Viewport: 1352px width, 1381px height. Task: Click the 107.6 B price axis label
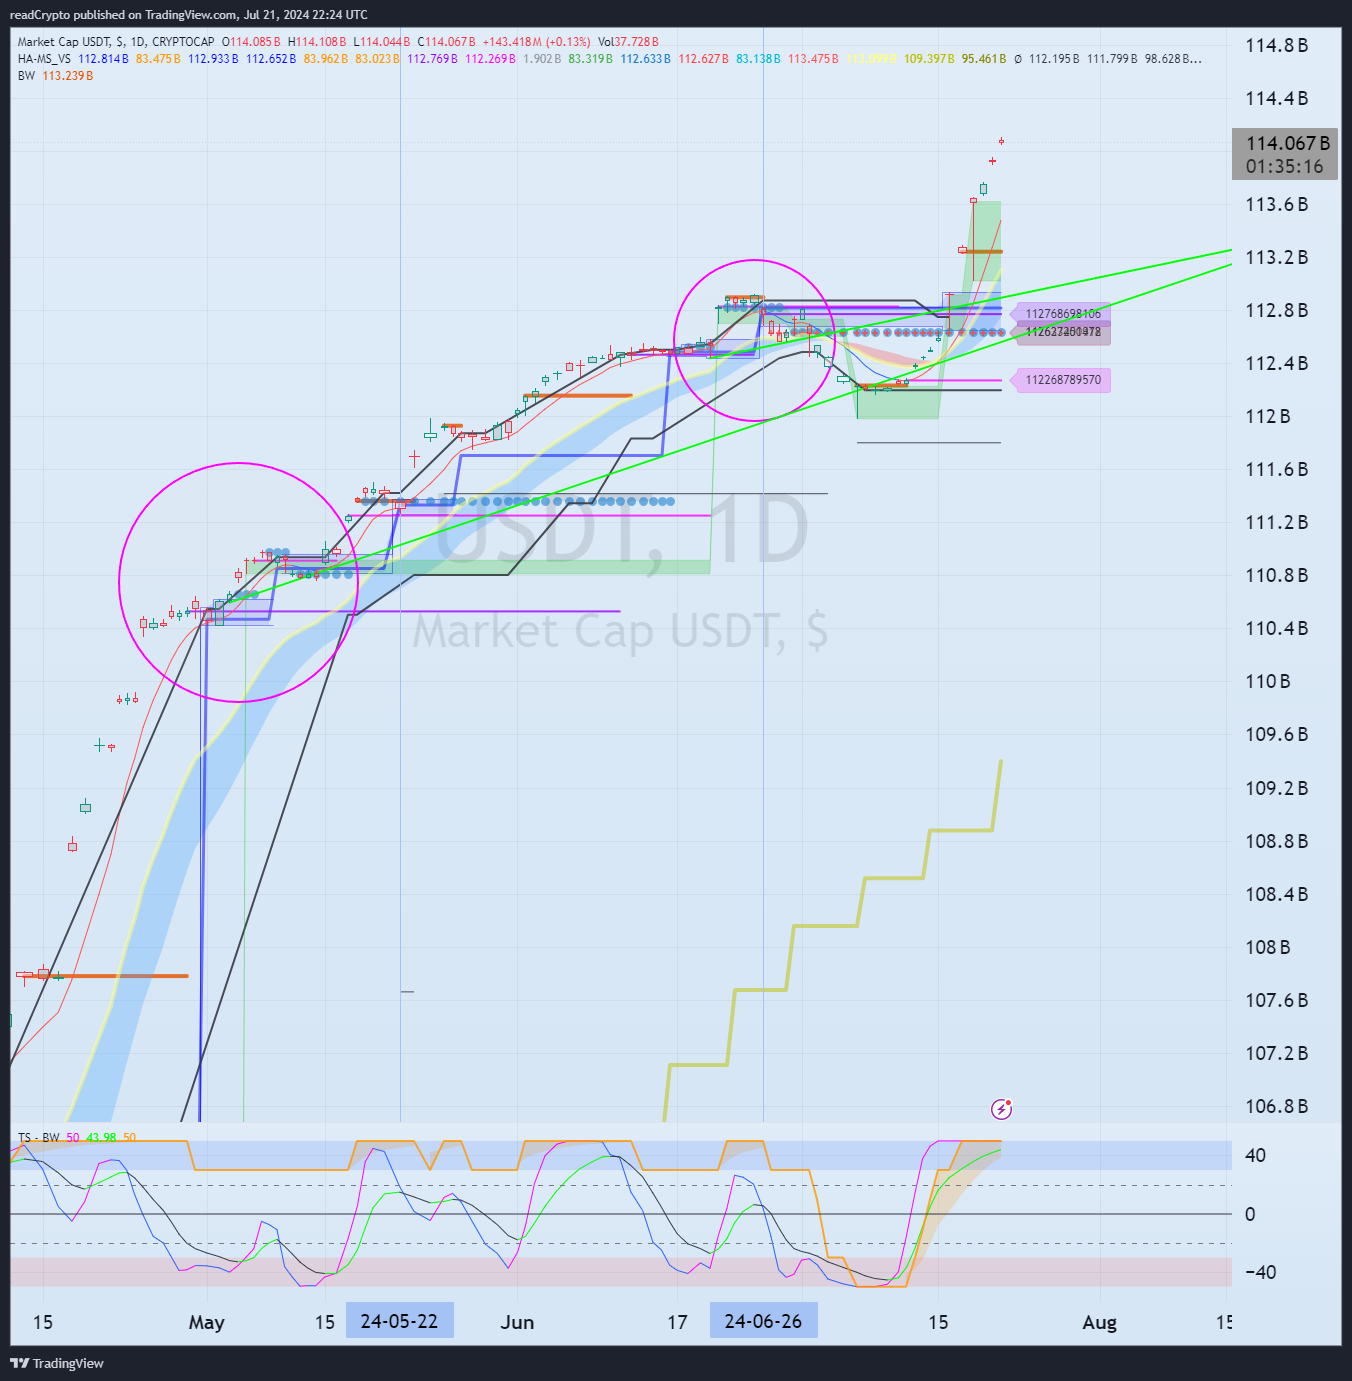(1276, 1000)
